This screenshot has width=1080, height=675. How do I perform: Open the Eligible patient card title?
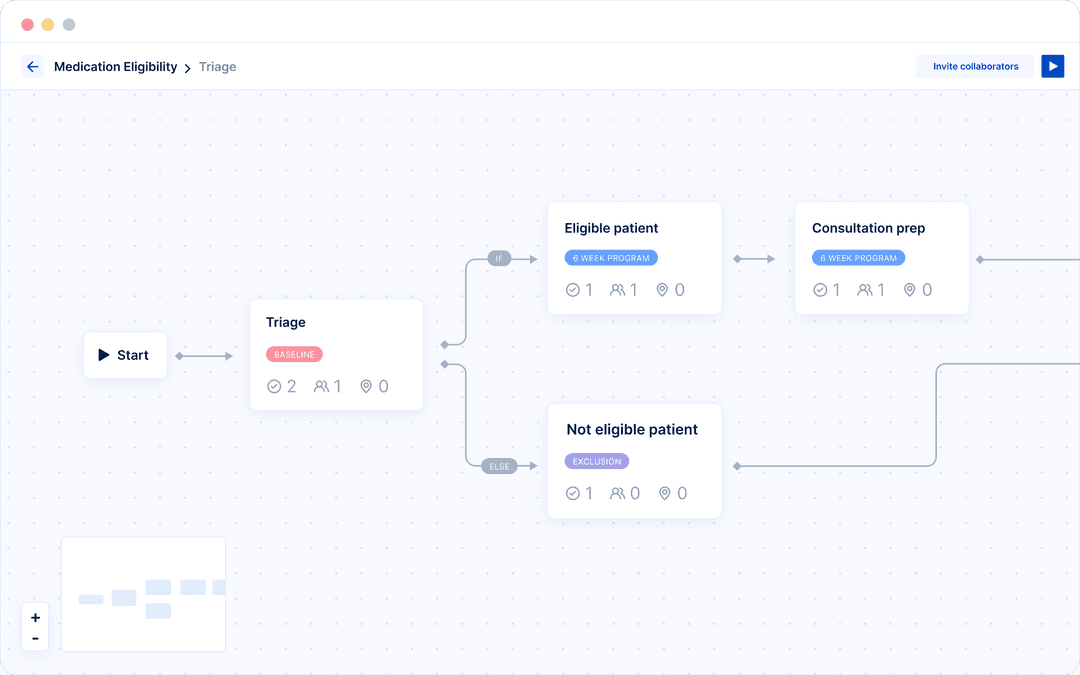[x=611, y=228]
